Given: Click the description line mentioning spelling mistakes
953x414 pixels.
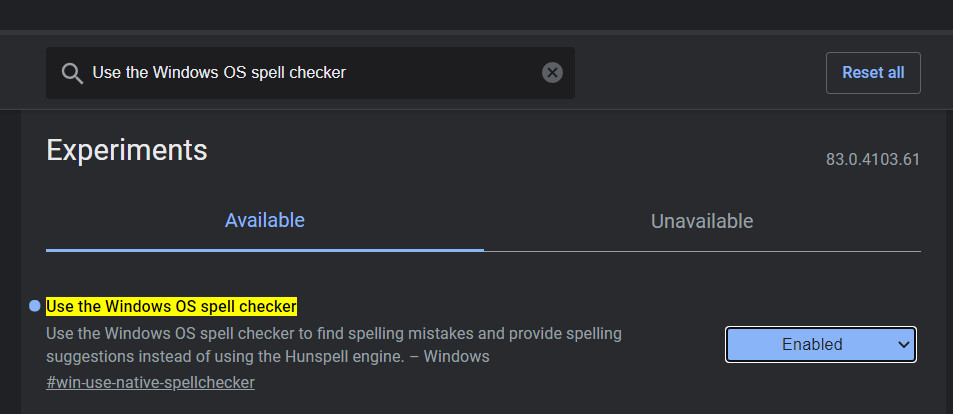Looking at the screenshot, I should coord(334,331).
